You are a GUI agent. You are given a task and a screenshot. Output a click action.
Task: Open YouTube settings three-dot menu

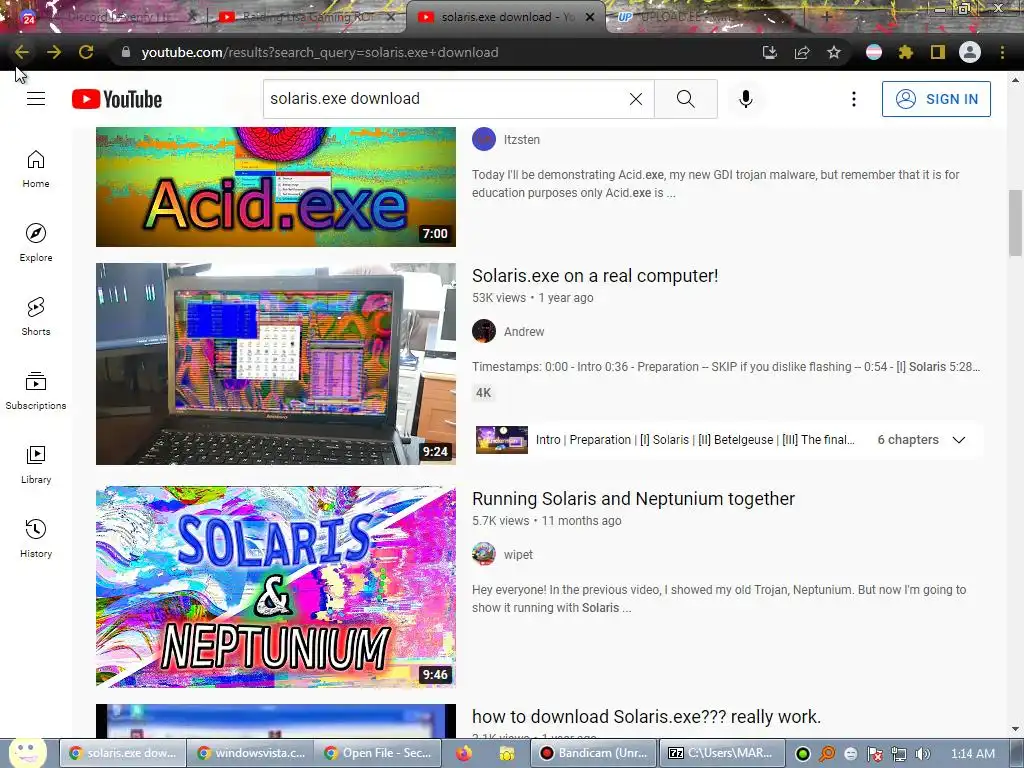click(854, 99)
